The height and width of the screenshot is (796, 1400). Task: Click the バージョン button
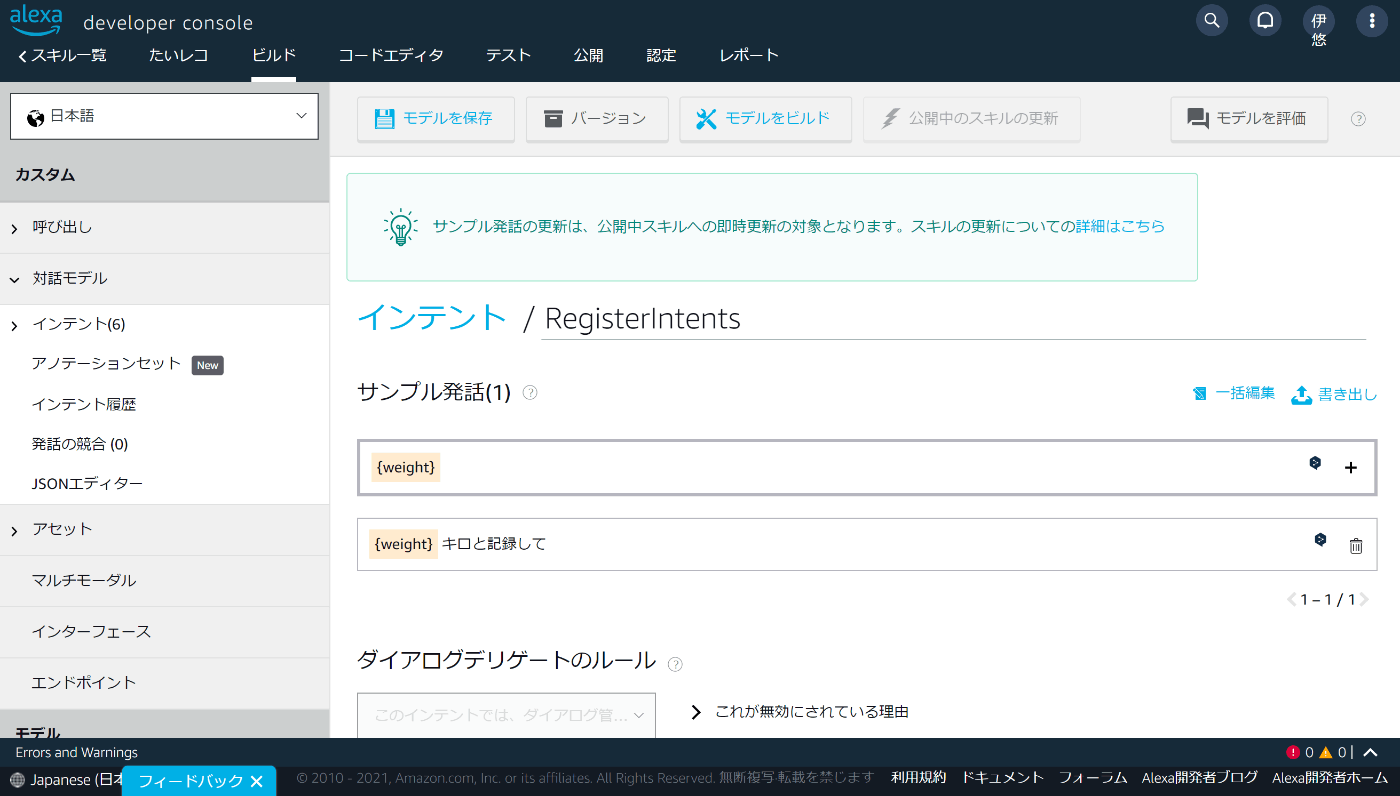coord(597,119)
